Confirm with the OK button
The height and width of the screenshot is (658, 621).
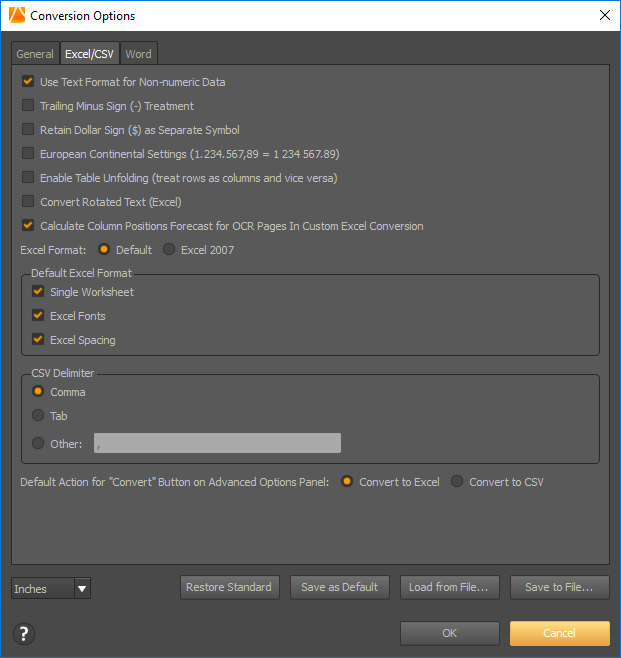coord(450,633)
